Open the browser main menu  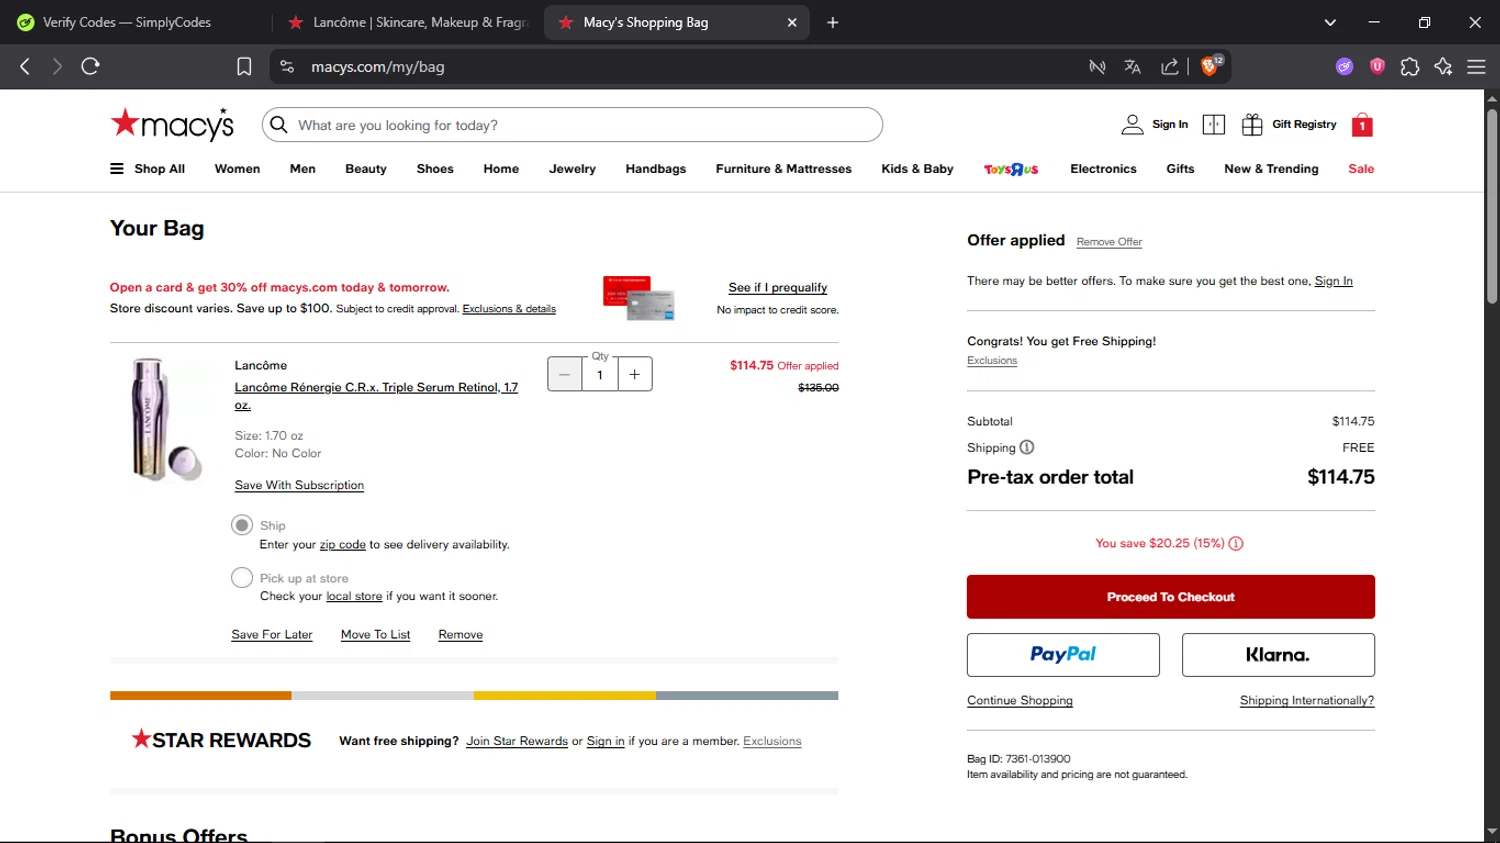(1476, 67)
